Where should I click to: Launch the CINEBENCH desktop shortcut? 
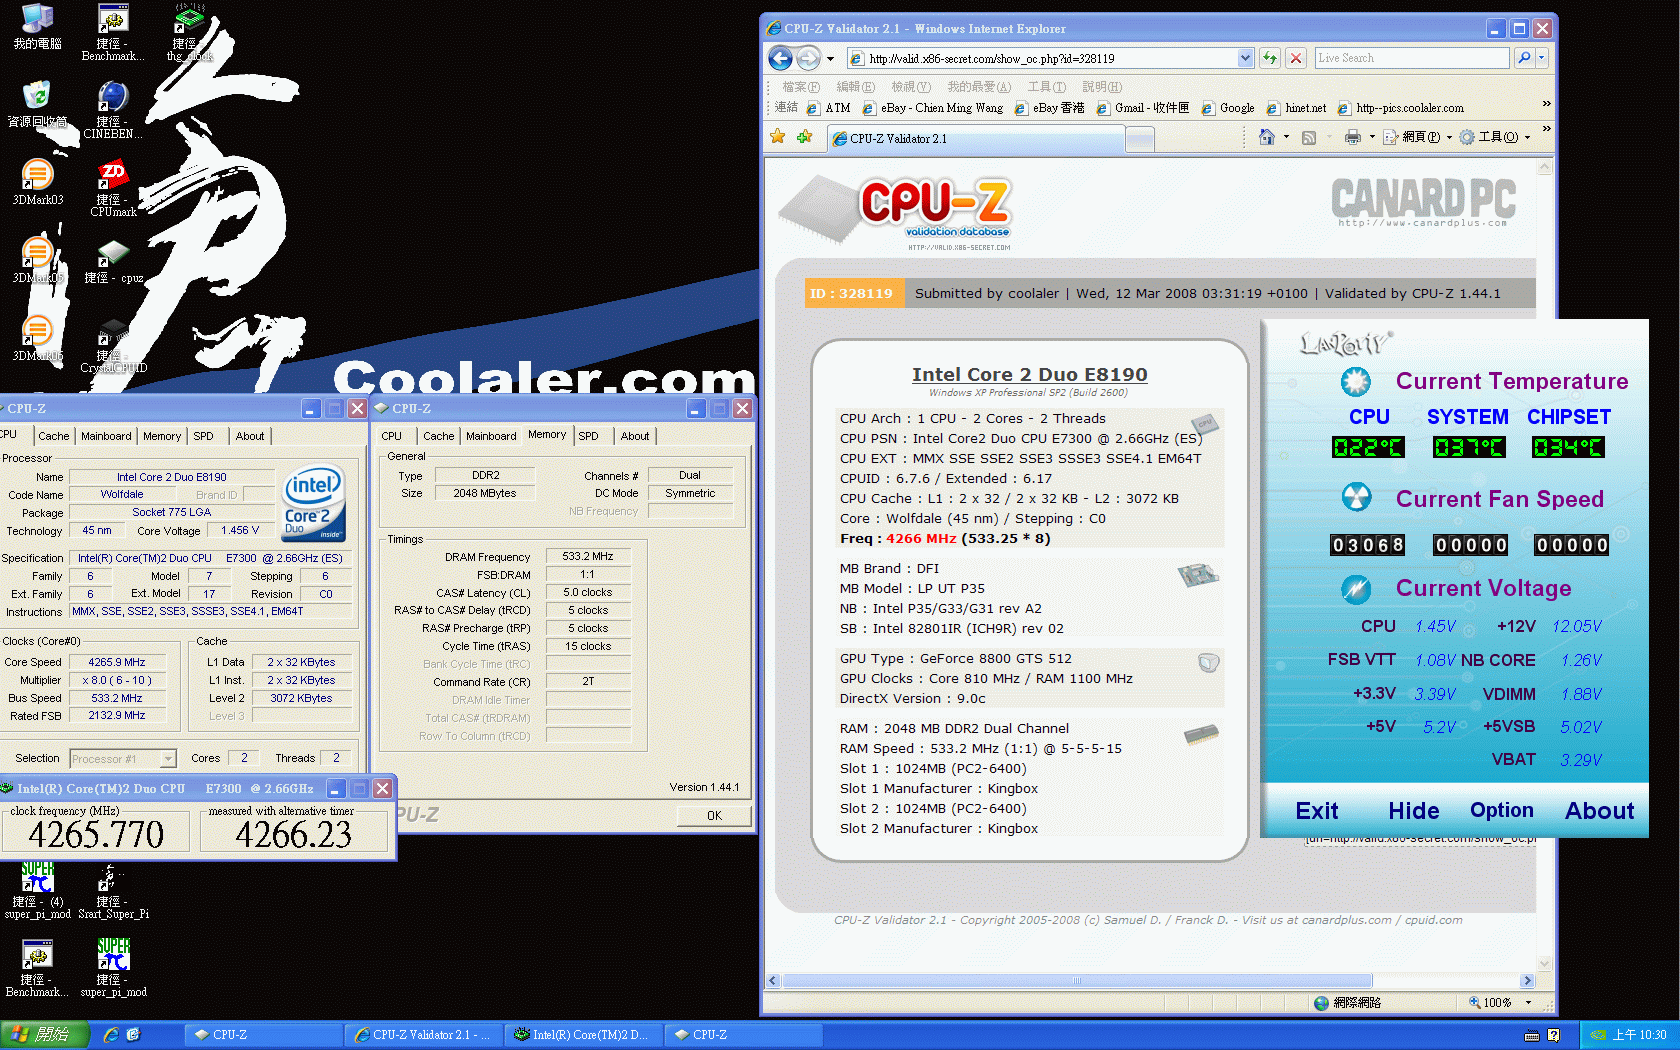pos(113,110)
